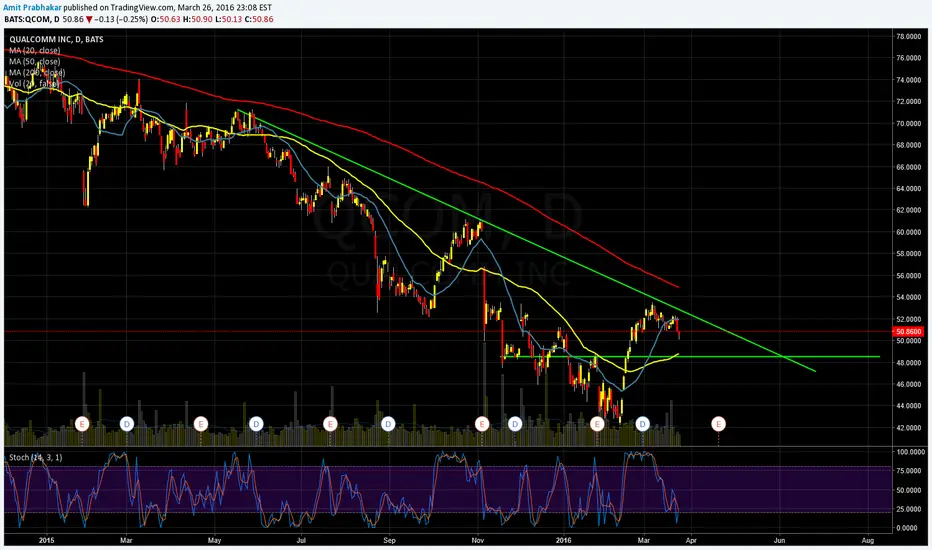Viewport: 932px width, 550px height.
Task: Select the MA (200, close) indicator label
Action: (x=37, y=73)
